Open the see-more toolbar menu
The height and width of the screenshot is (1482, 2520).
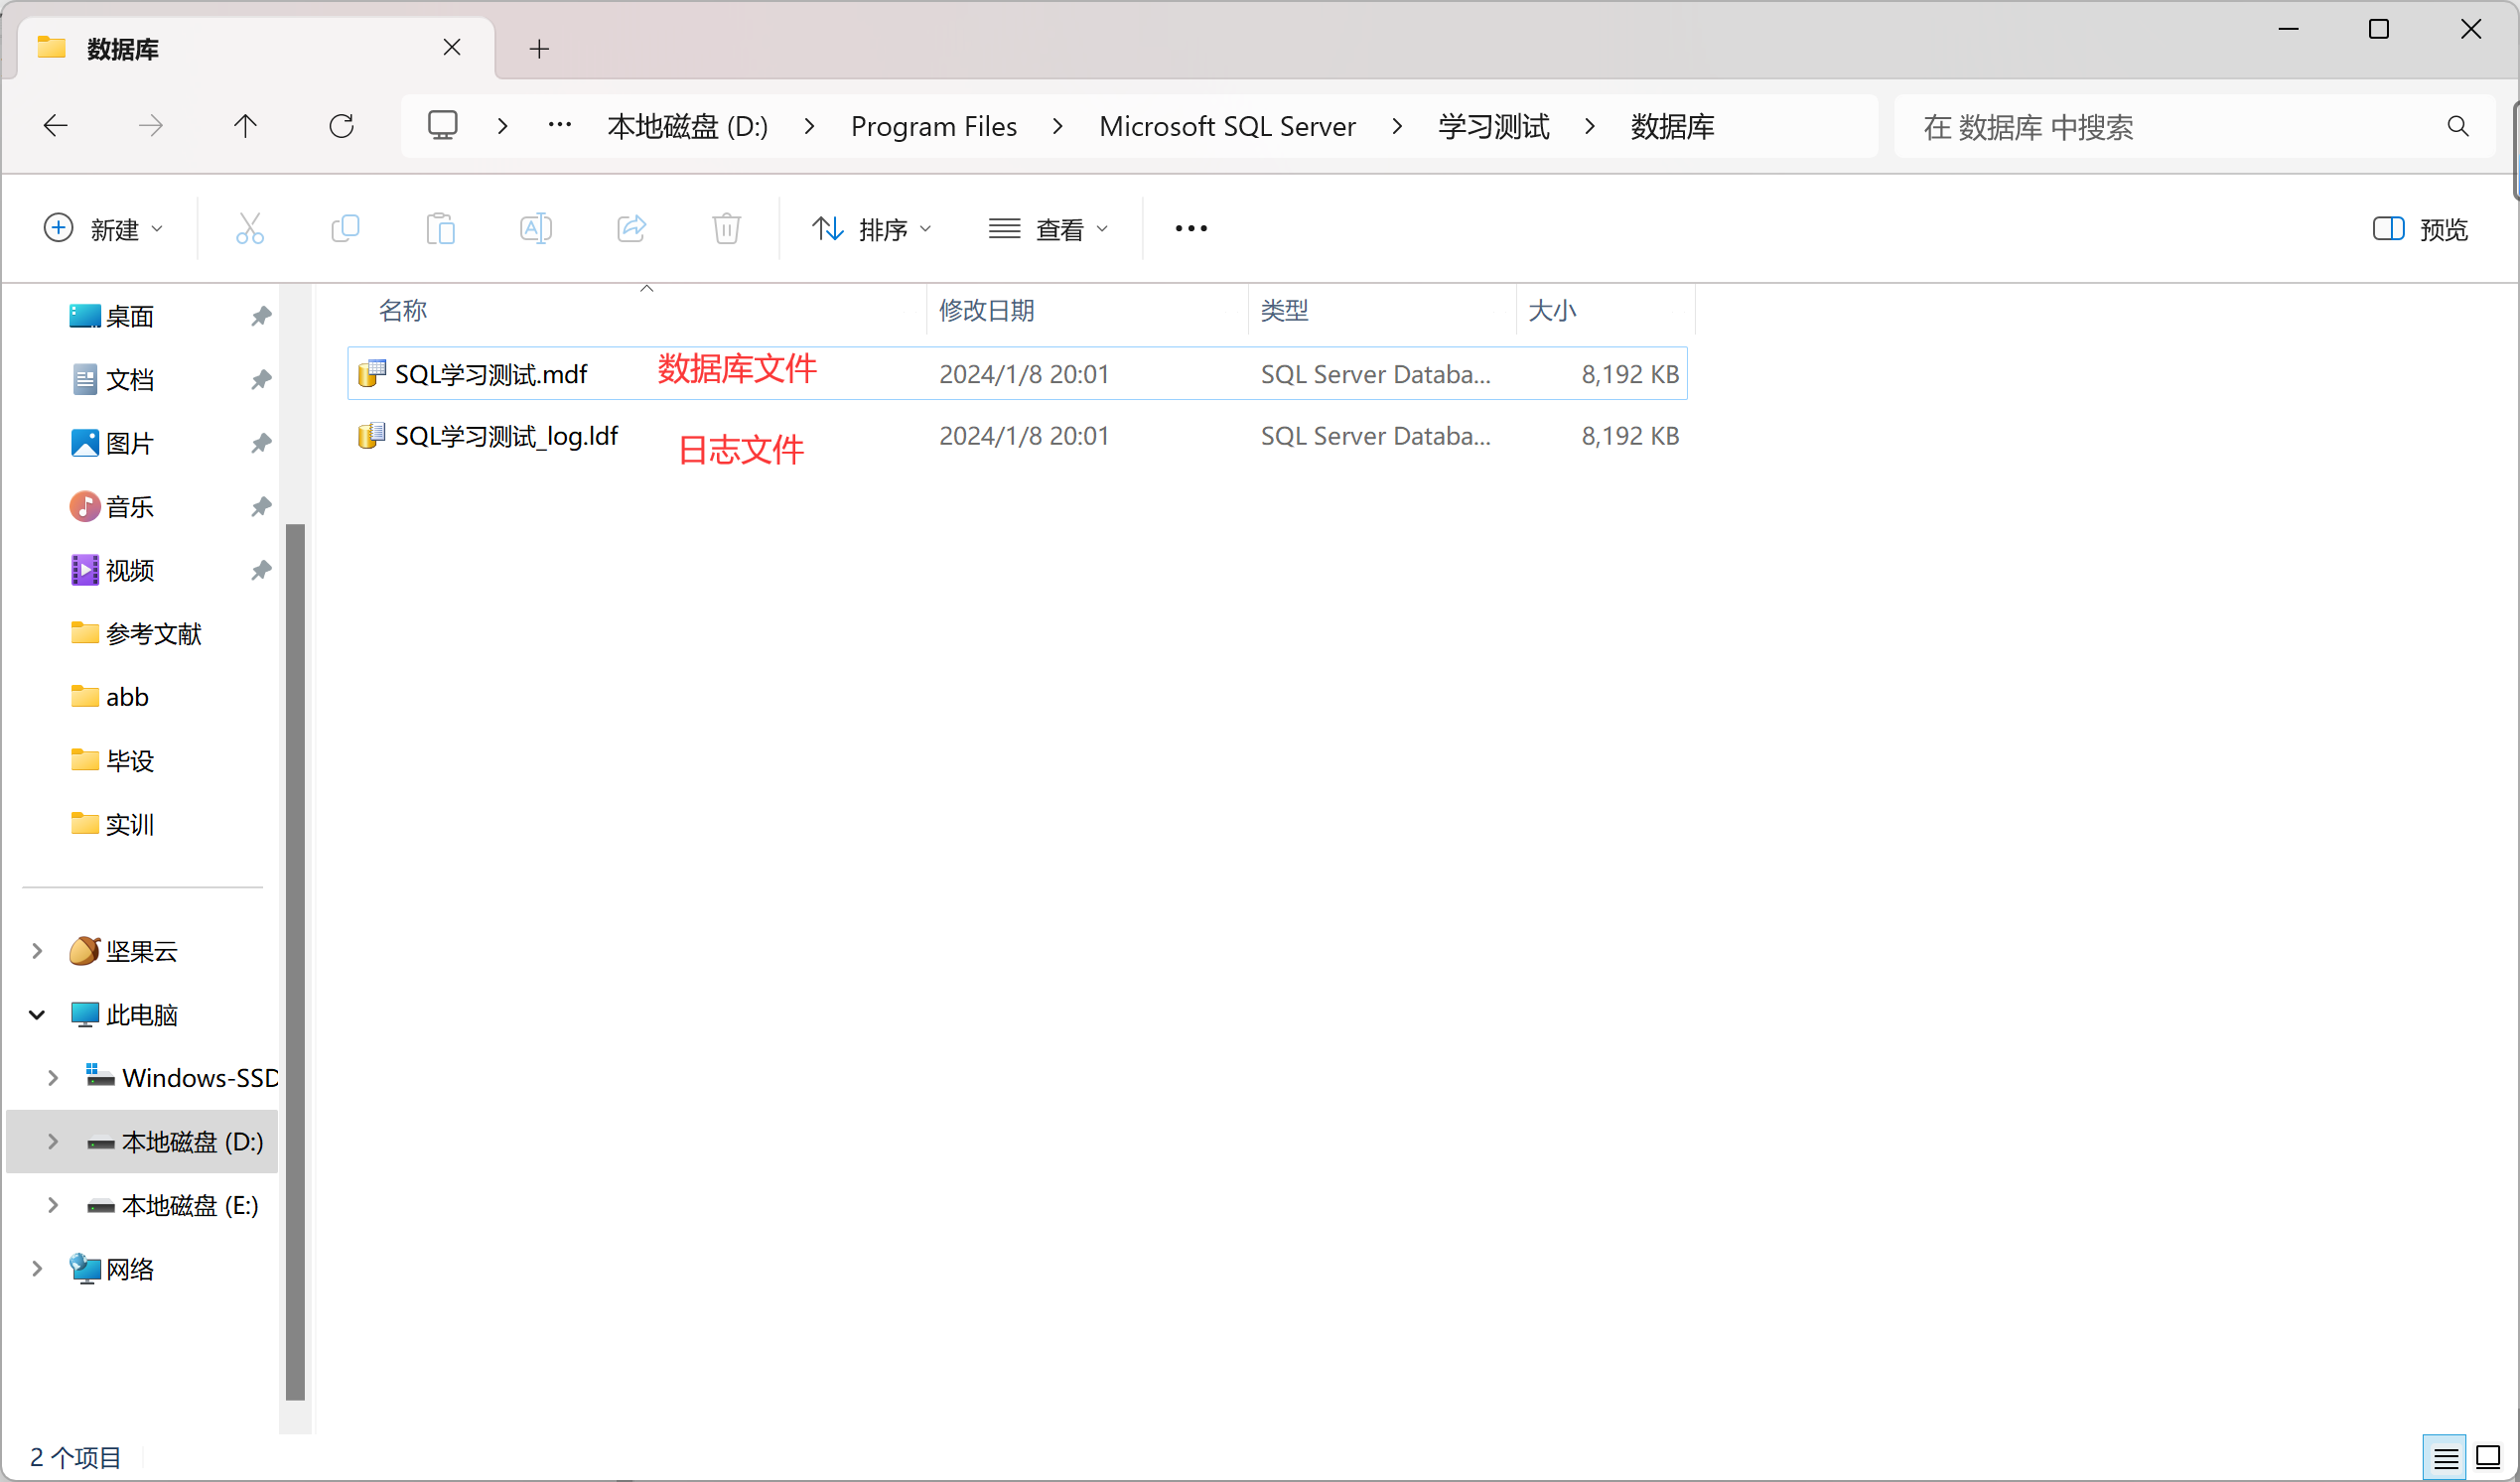coord(1190,228)
